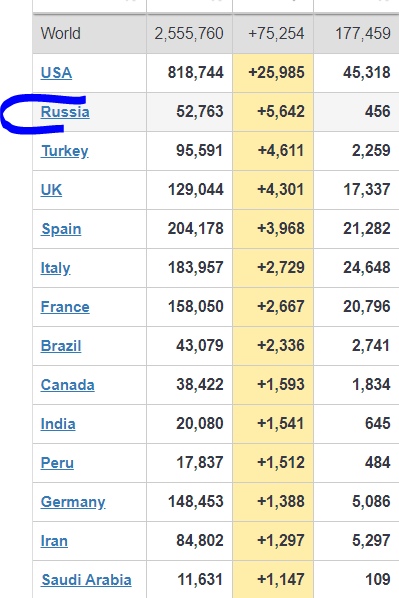Select Russia total cases 52,763 cell
Image resolution: width=399 pixels, height=598 pixels.
190,112
